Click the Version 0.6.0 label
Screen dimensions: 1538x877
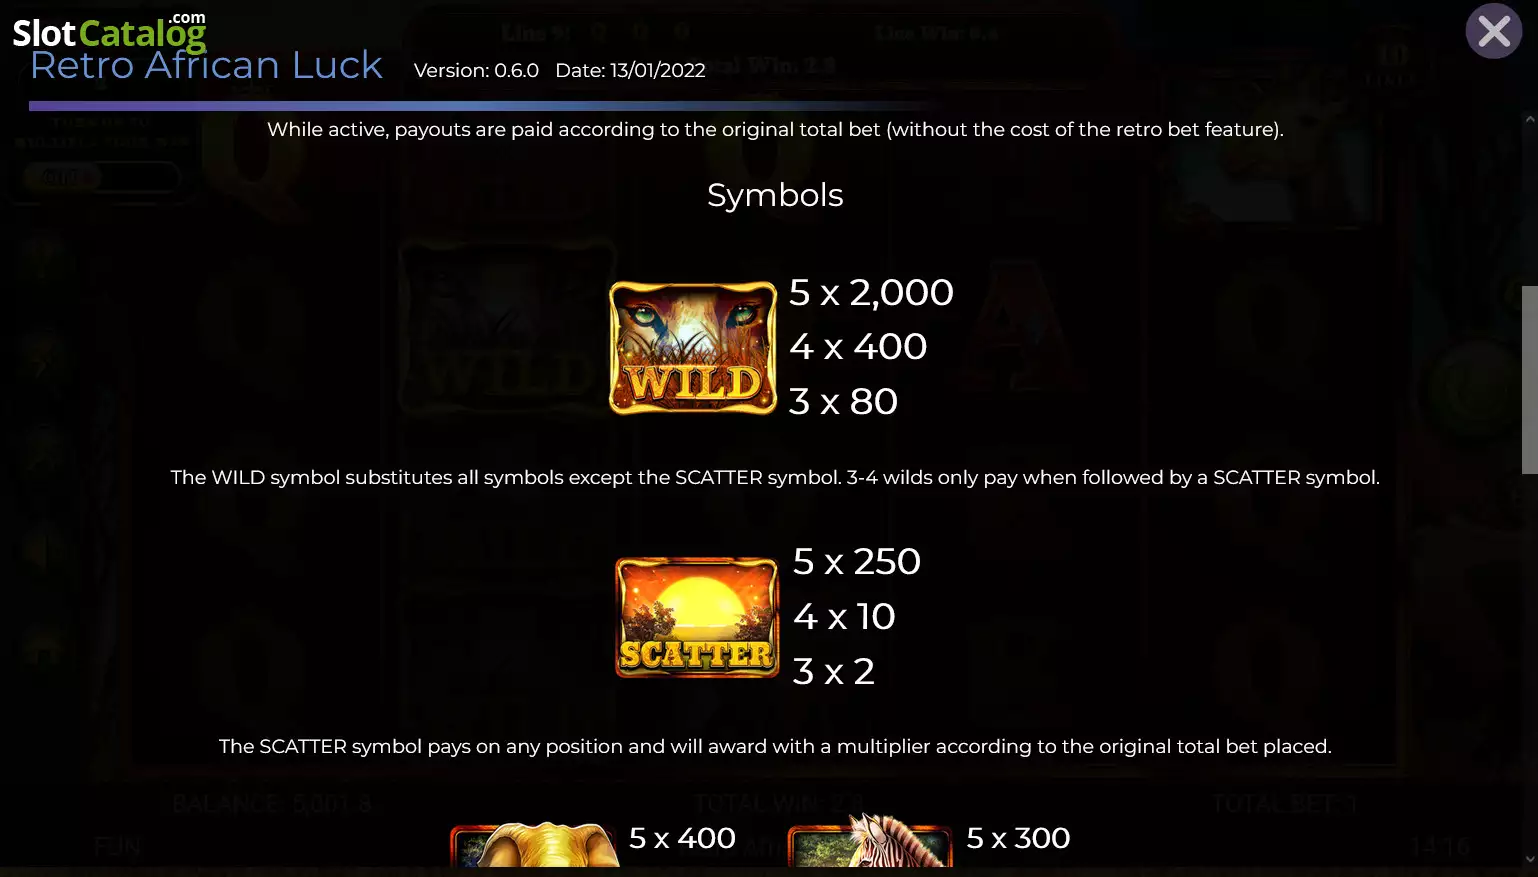pyautogui.click(x=476, y=71)
